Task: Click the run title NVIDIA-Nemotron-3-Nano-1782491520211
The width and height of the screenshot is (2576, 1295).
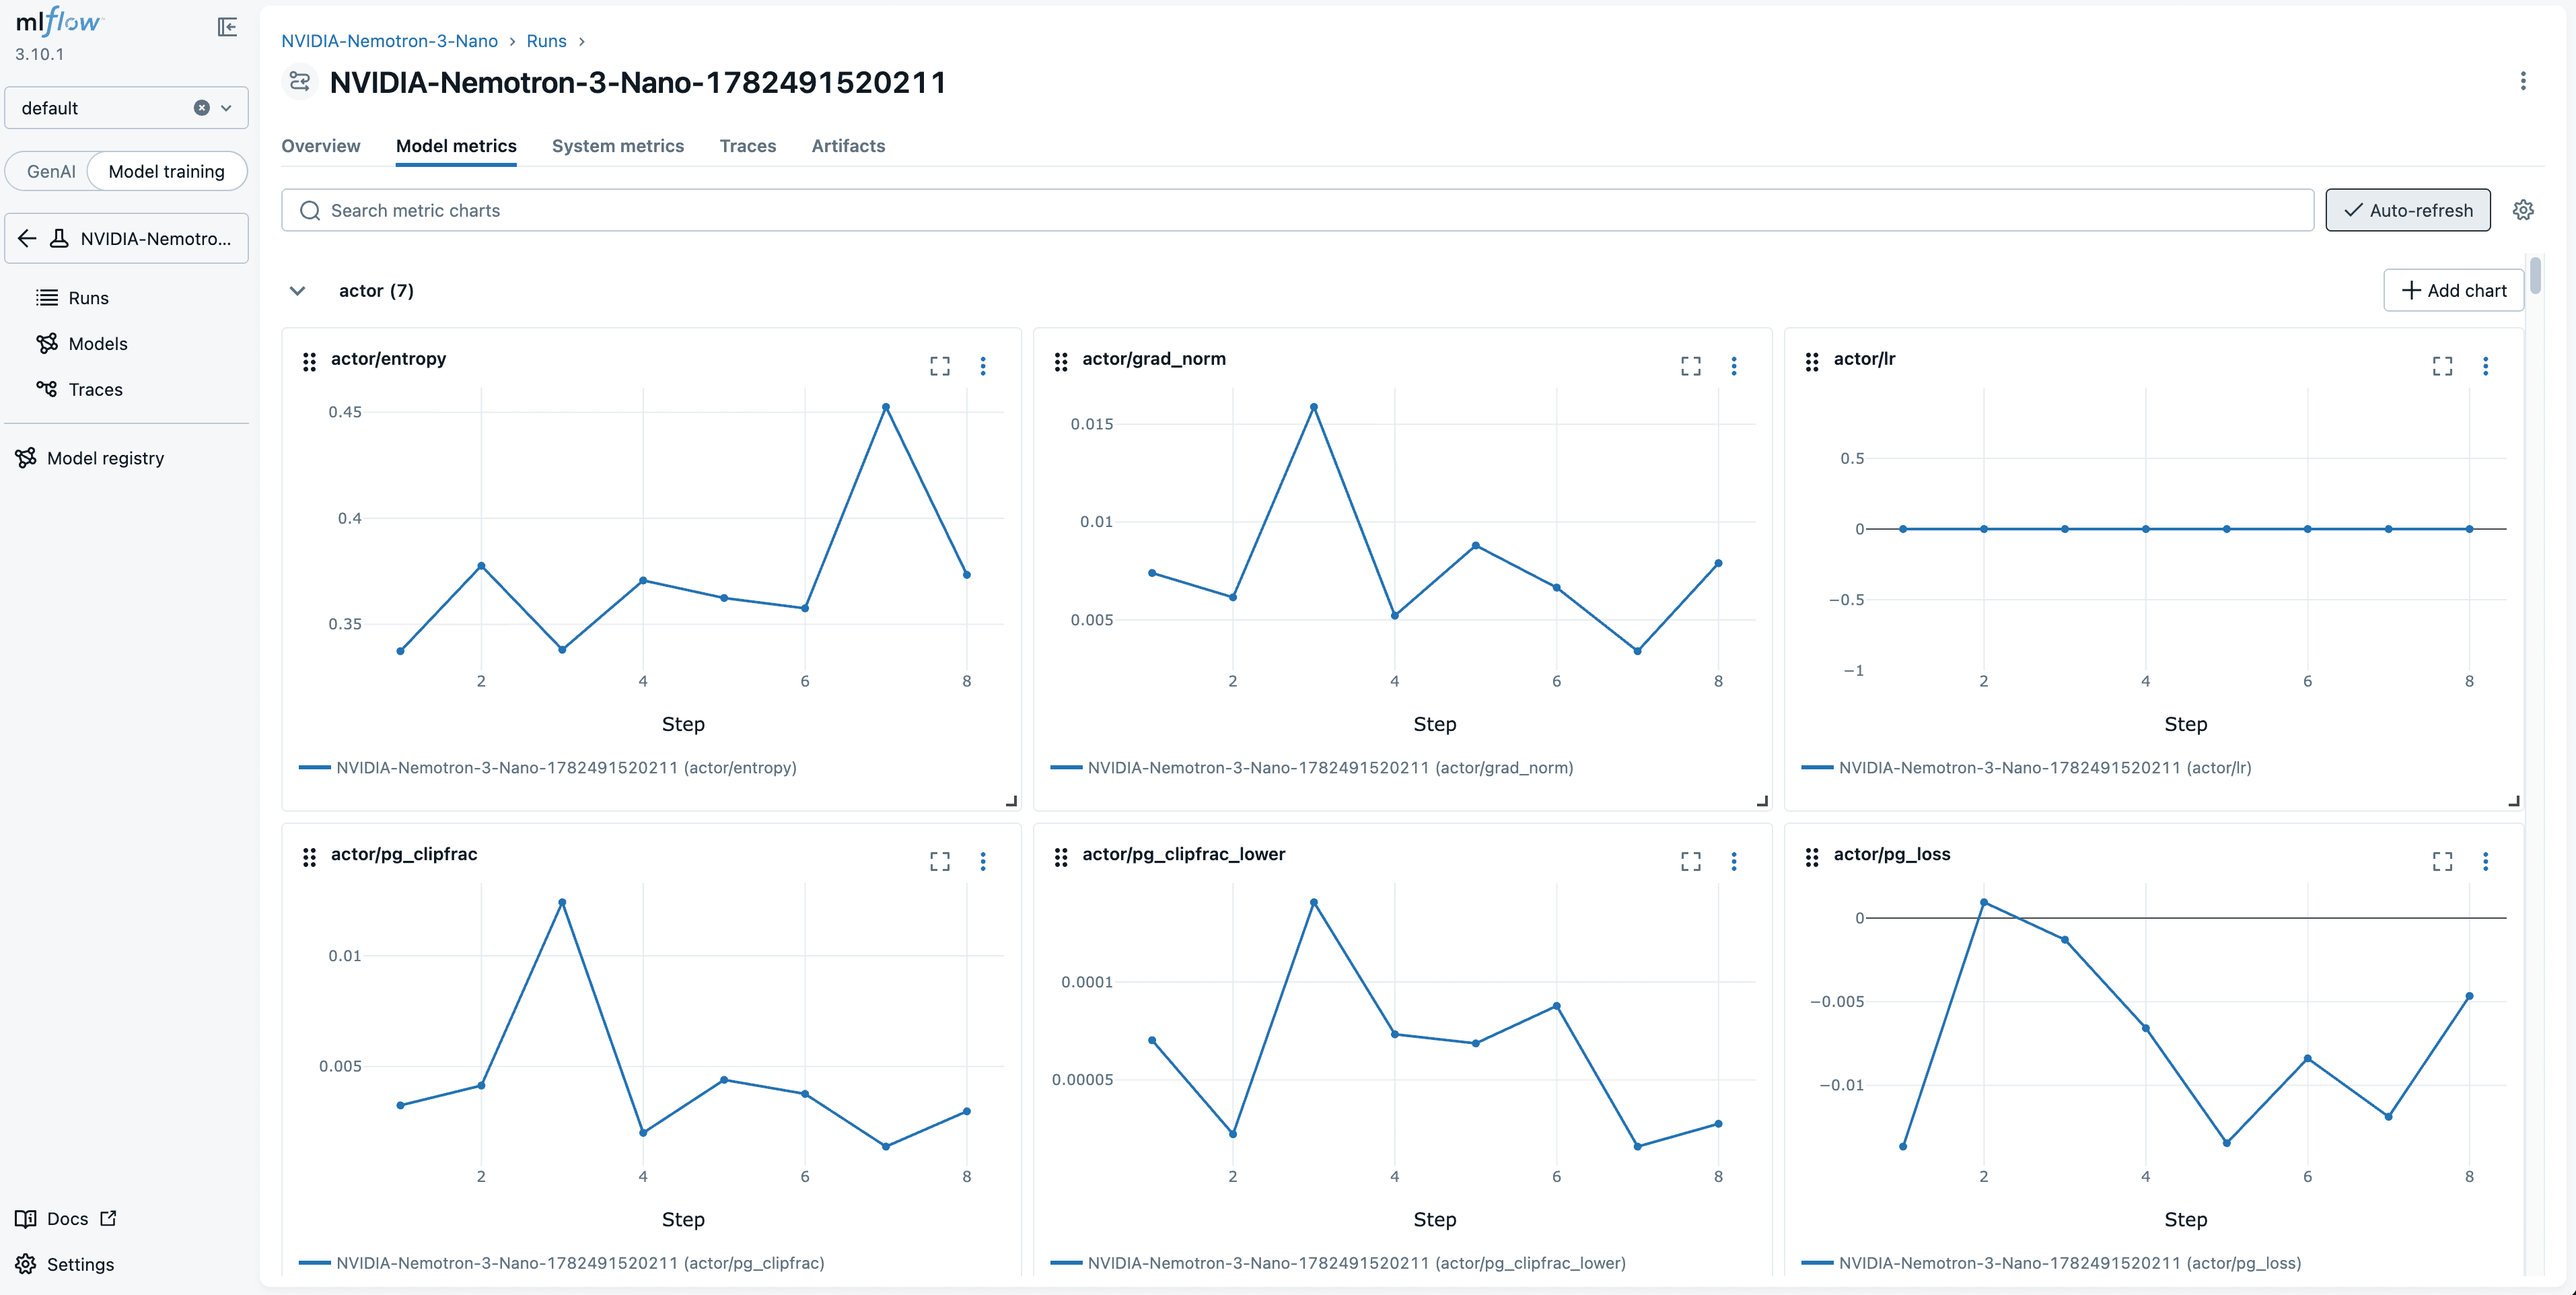Action: [x=638, y=82]
